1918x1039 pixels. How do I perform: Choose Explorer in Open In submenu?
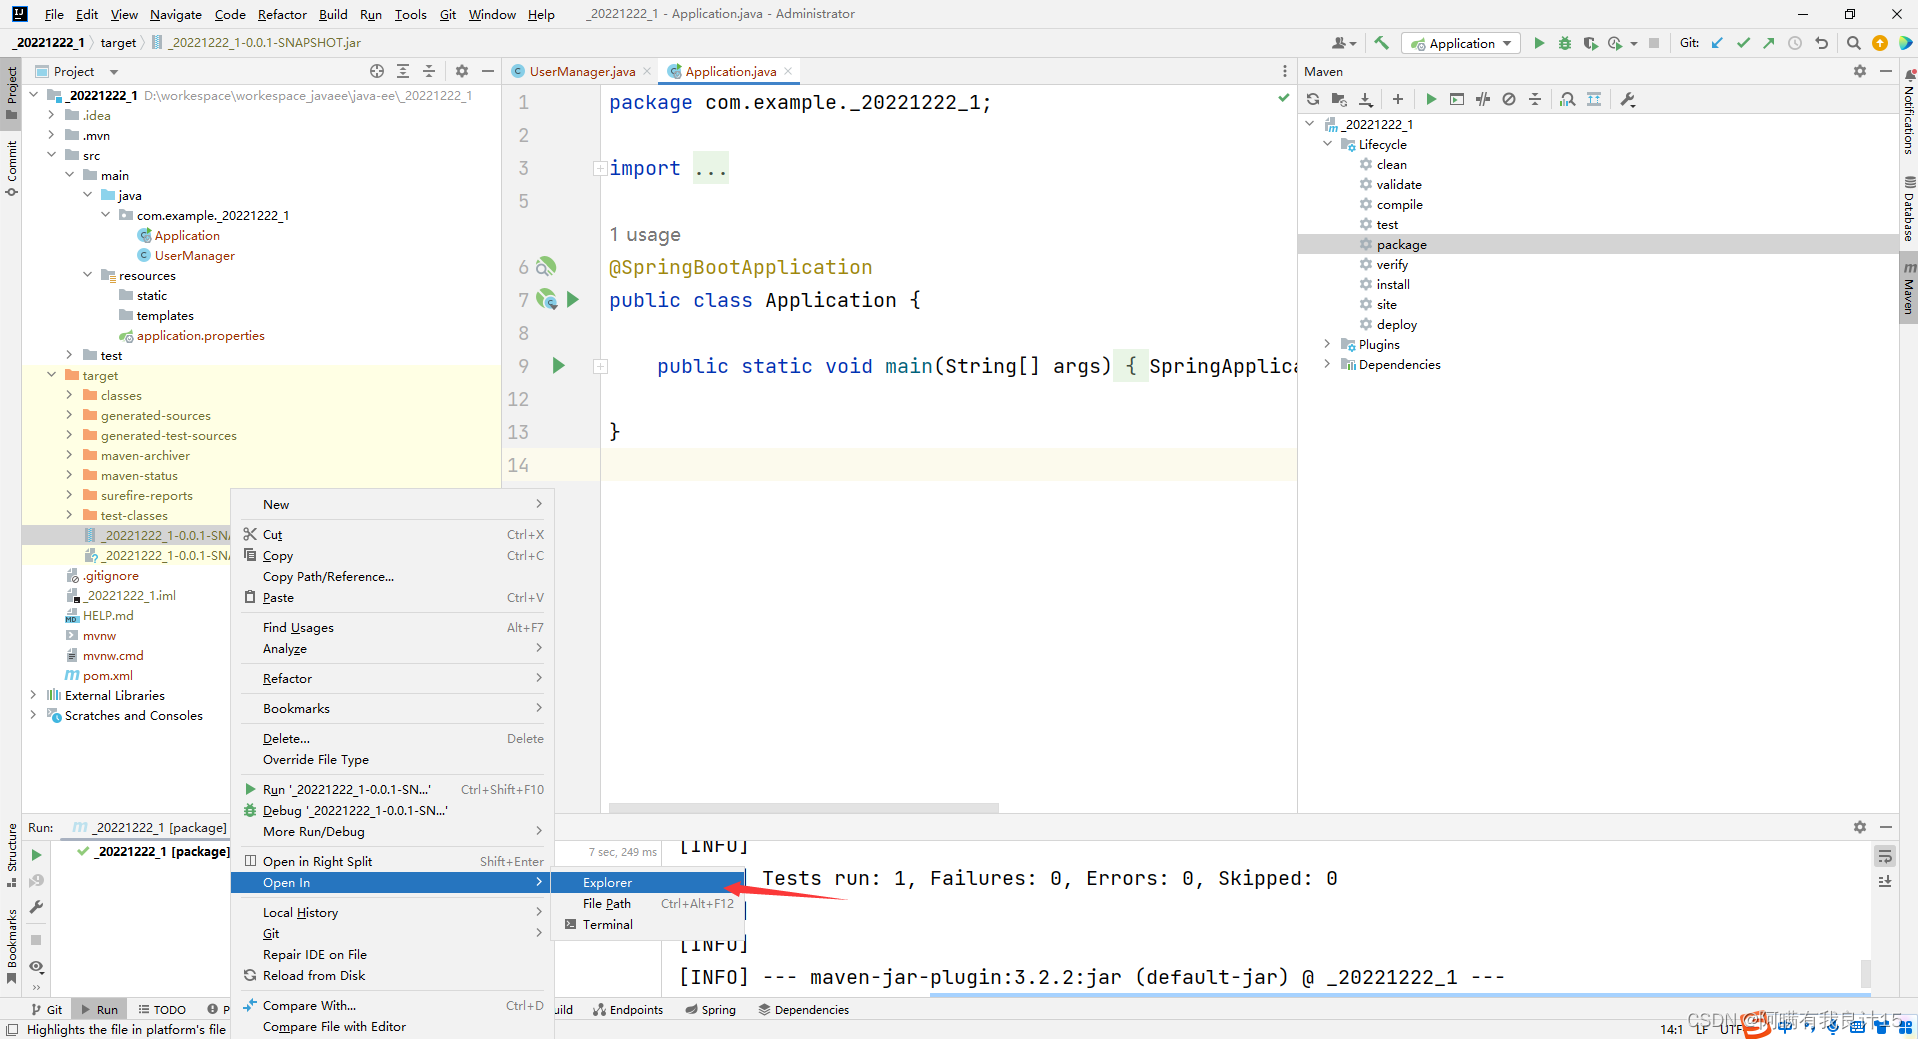point(607,882)
